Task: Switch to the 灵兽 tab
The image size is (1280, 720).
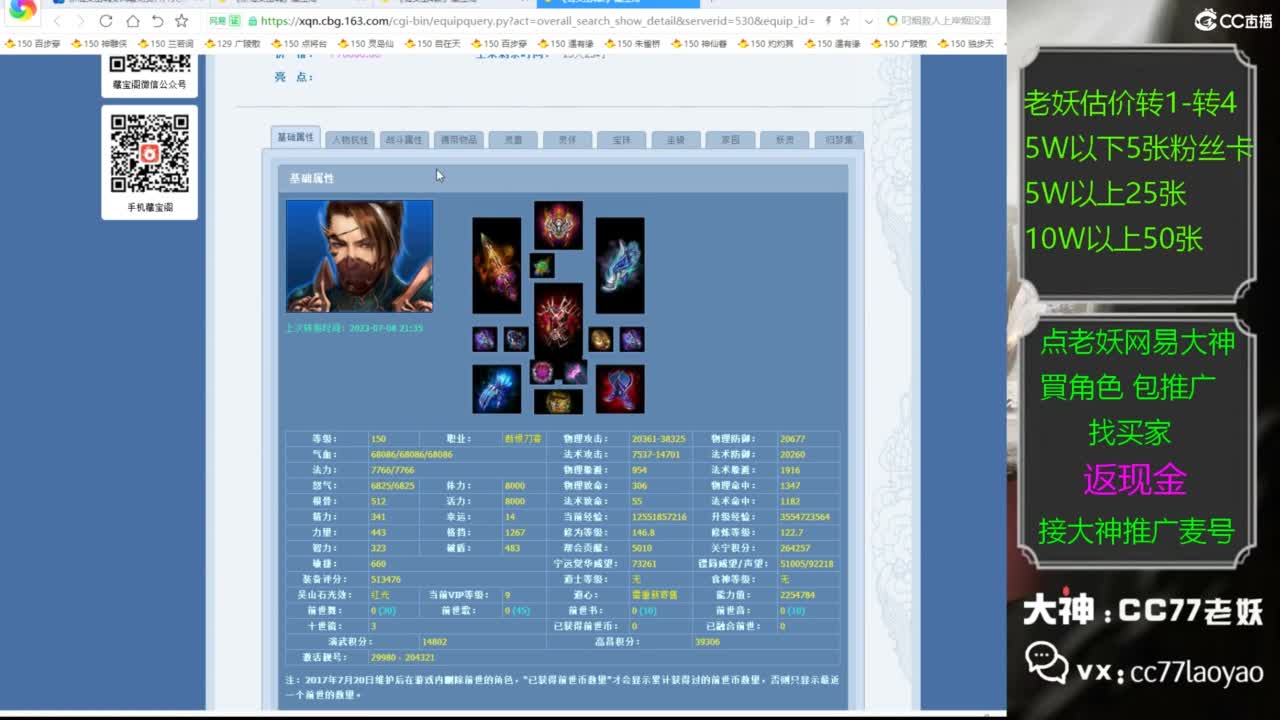Action: coord(513,140)
